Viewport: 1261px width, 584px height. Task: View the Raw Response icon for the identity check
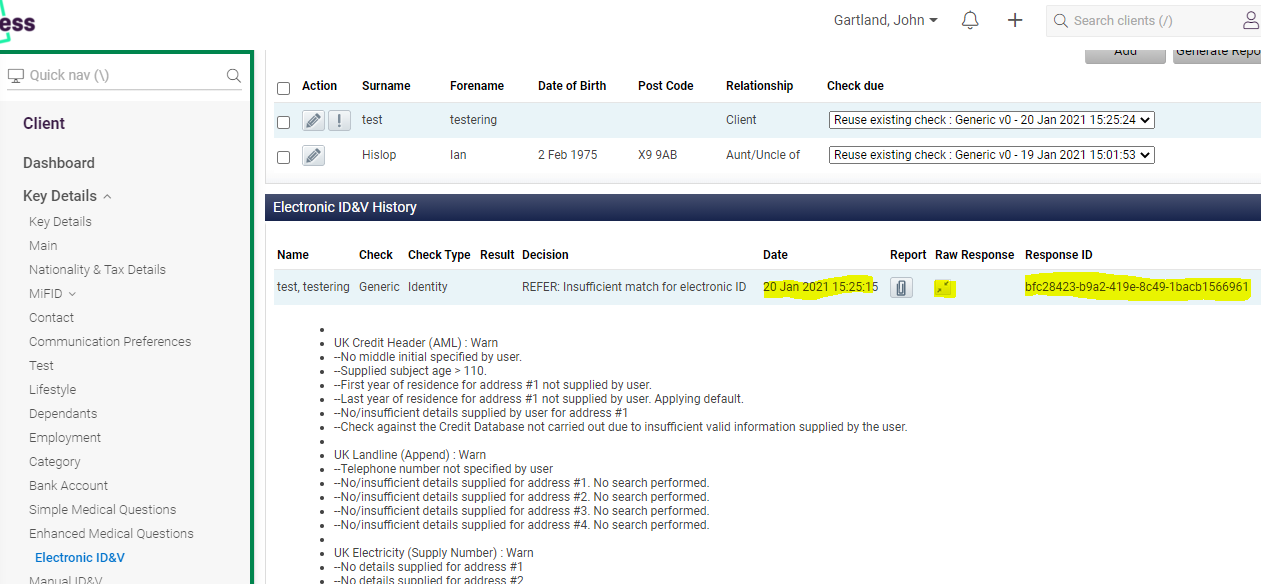point(943,287)
